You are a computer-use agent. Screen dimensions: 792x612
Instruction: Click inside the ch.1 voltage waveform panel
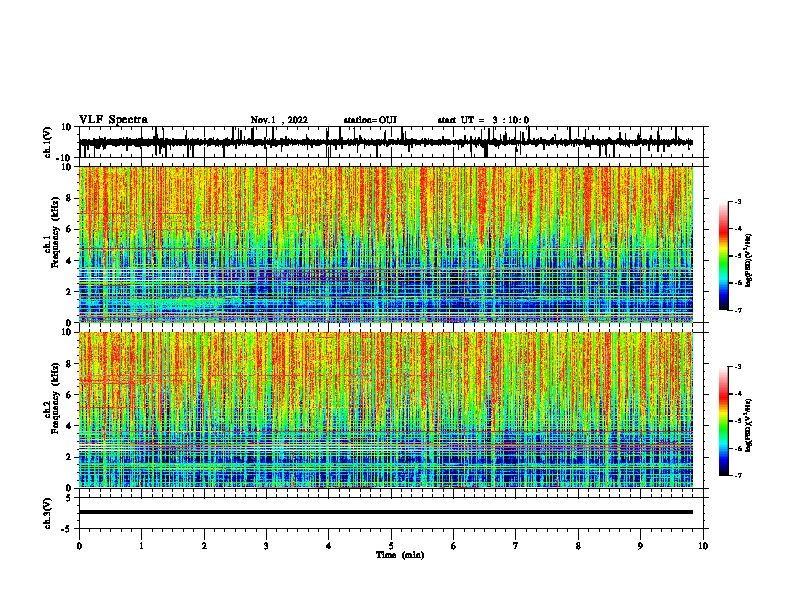[391, 142]
